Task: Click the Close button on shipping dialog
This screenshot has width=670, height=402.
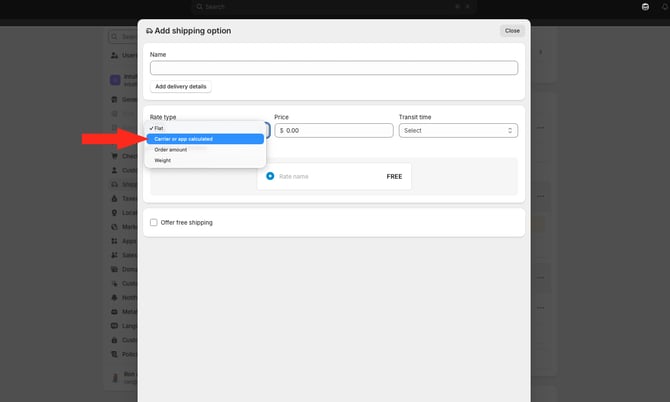Action: point(512,31)
